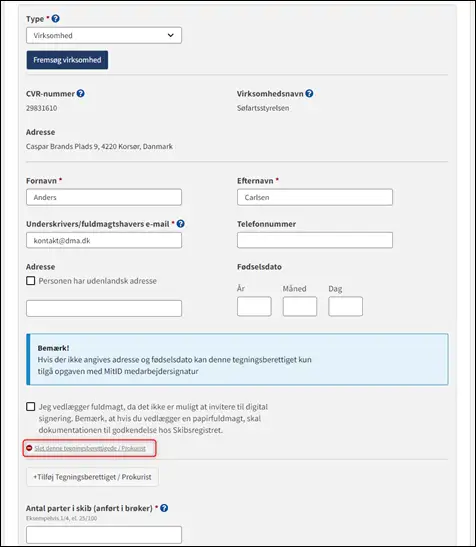Screen dimensions: 476x547
Task: Tick the Jeg vedlægger fuldmagt checkbox
Action: click(x=31, y=407)
